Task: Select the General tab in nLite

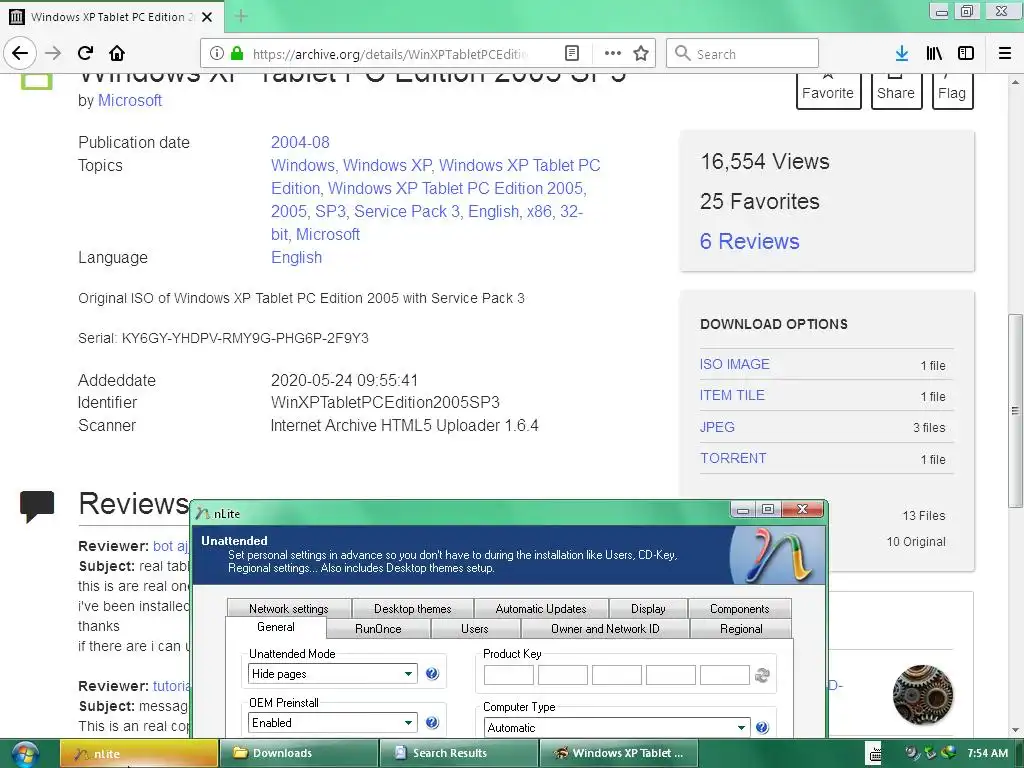Action: (x=276, y=627)
